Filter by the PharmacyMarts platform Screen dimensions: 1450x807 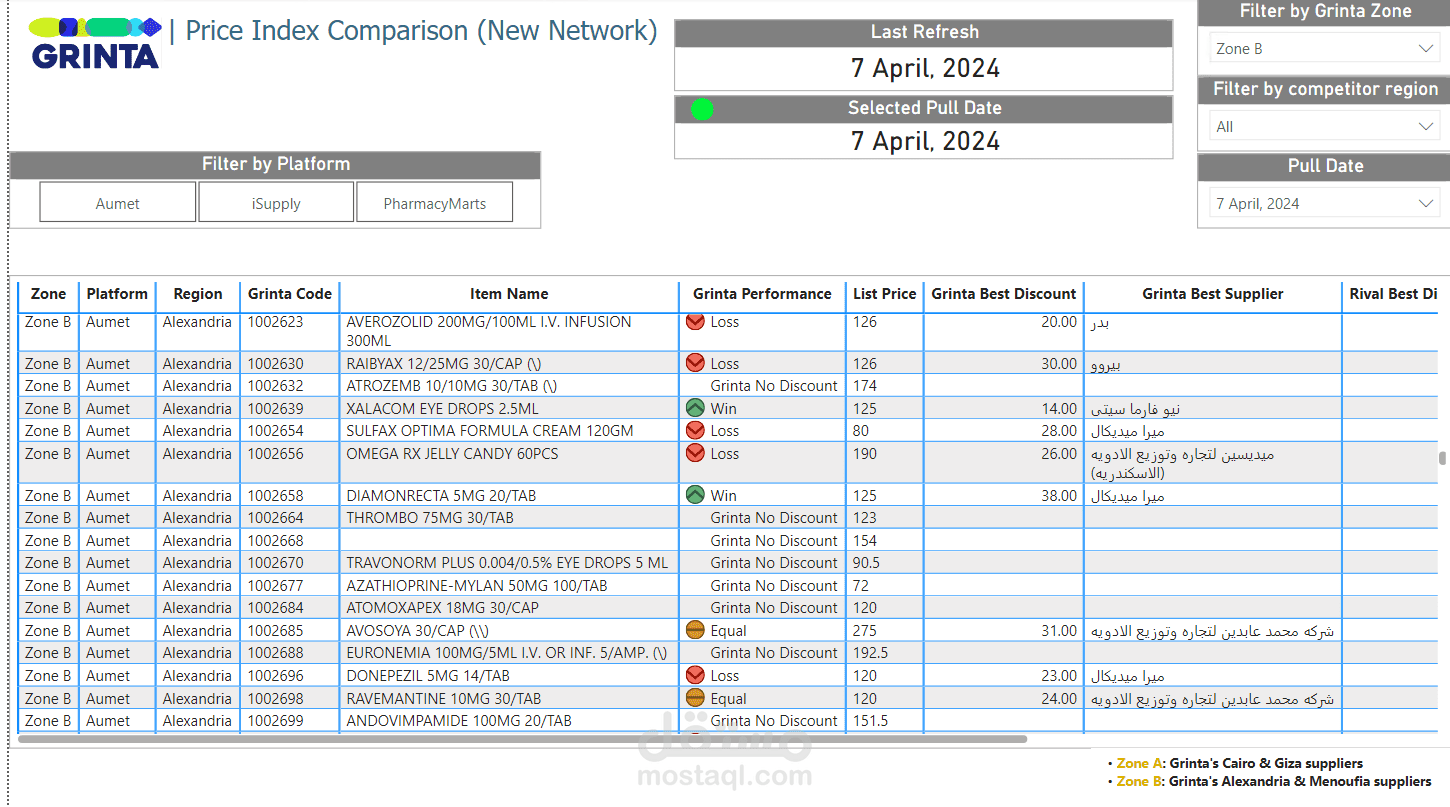coord(435,203)
